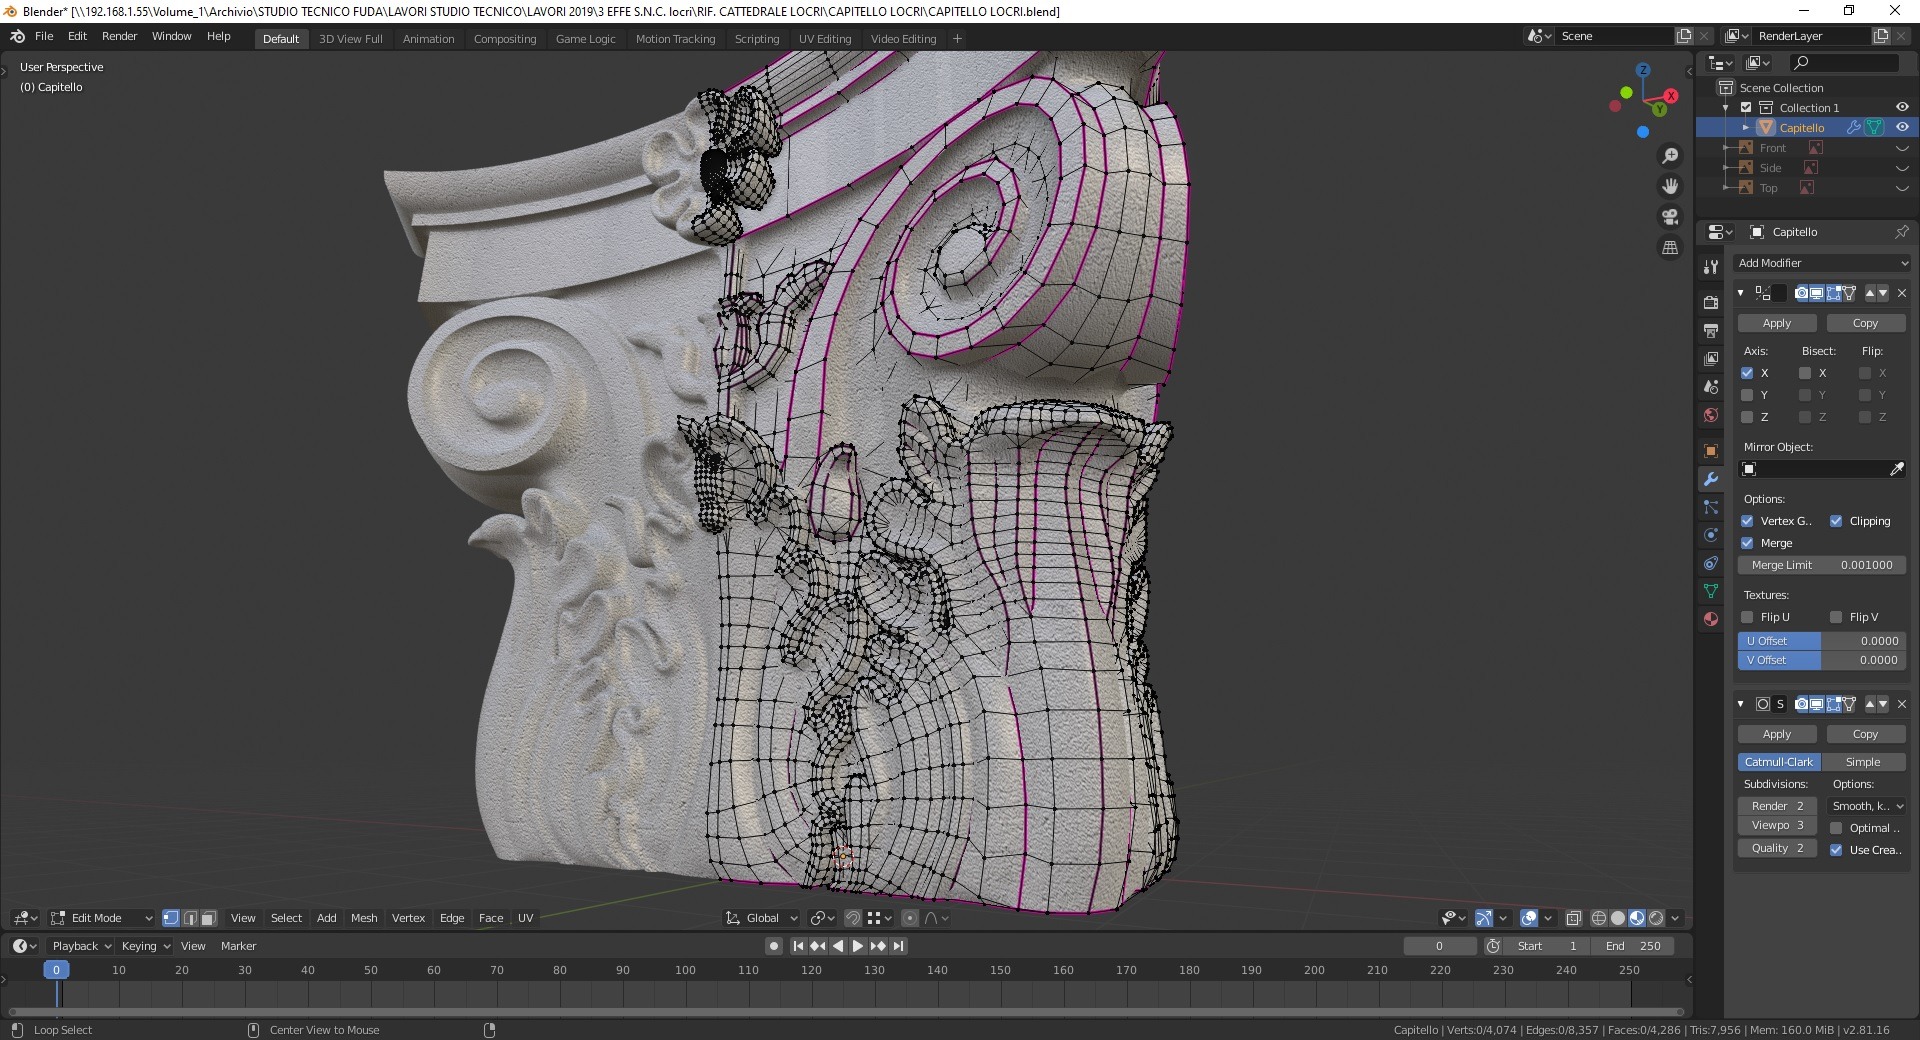Image resolution: width=1920 pixels, height=1040 pixels.
Task: Open Particles properties tab
Action: pyautogui.click(x=1711, y=507)
